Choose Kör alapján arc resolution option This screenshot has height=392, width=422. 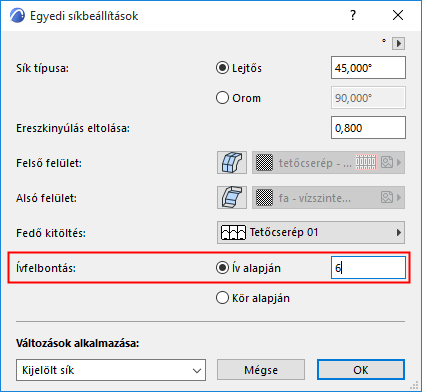[x=222, y=298]
